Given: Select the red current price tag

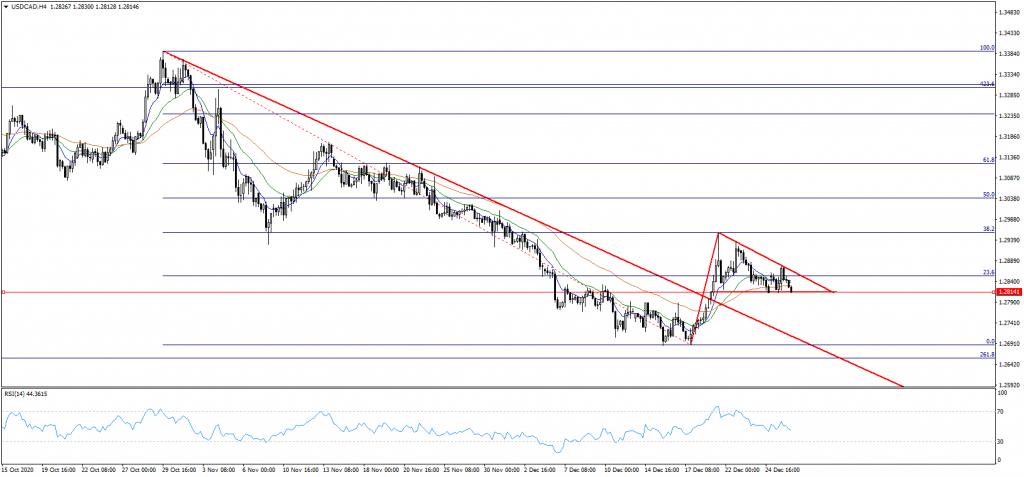Looking at the screenshot, I should tap(1008, 292).
